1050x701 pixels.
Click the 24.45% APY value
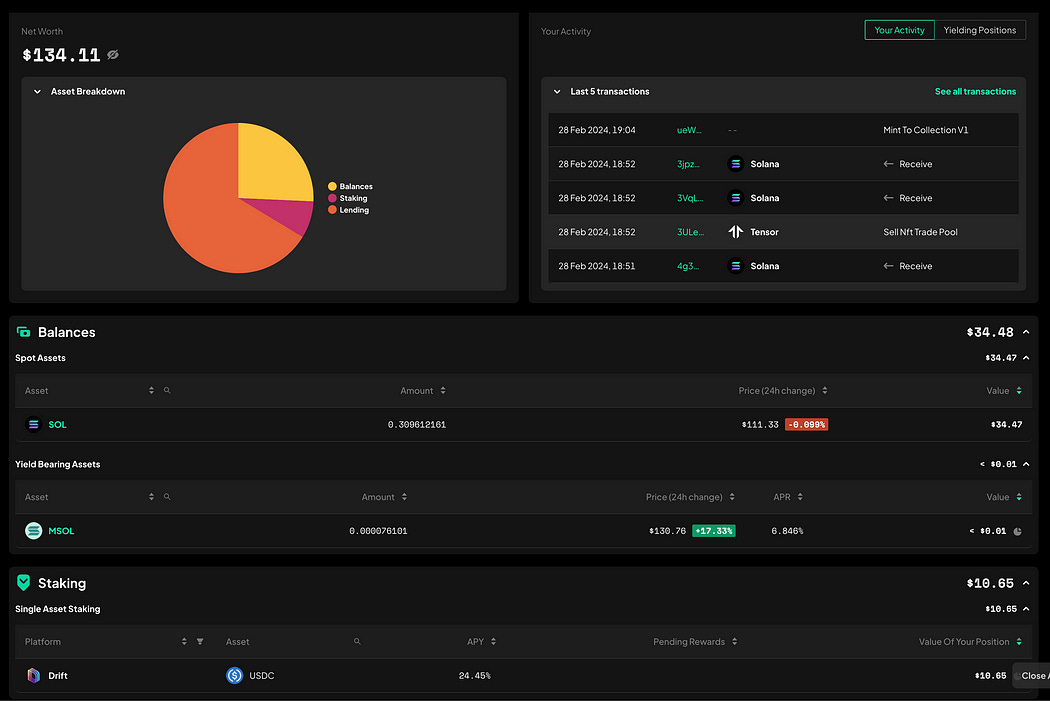(475, 676)
